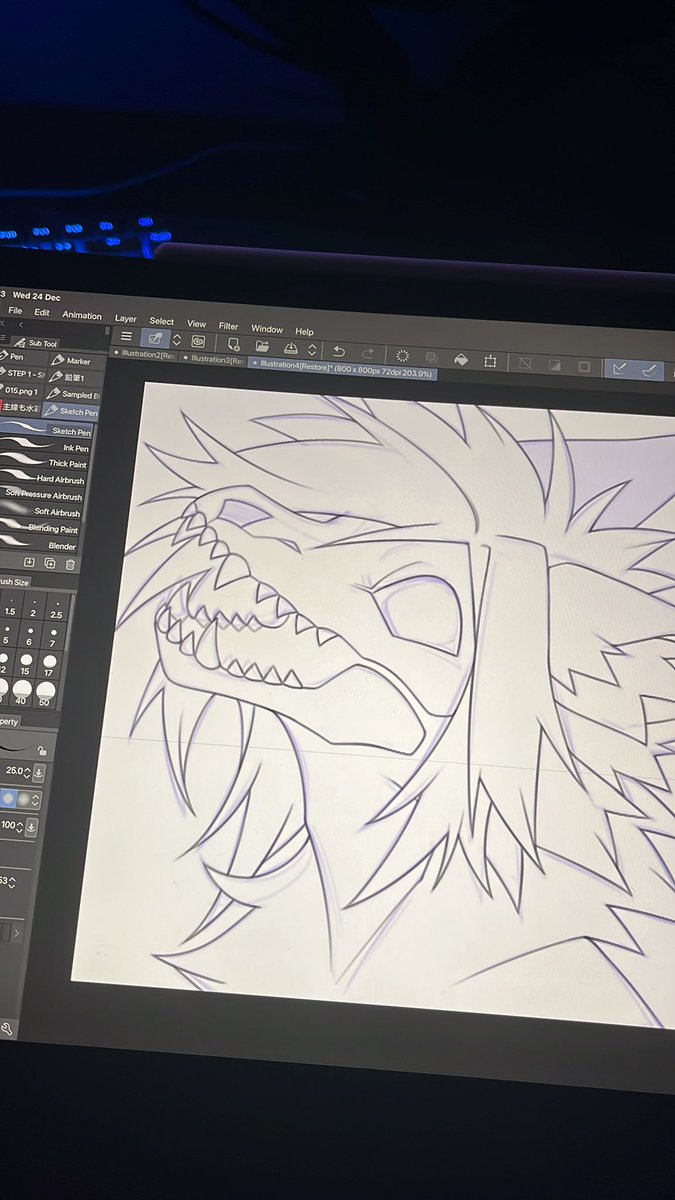Click the eye-shaped icon in command bar
This screenshot has width=675, height=1200.
(198, 341)
